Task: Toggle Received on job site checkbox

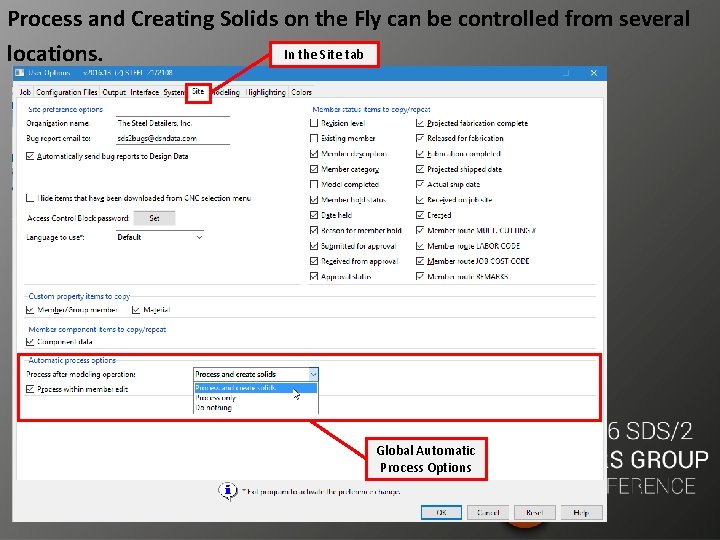Action: pyautogui.click(x=420, y=200)
